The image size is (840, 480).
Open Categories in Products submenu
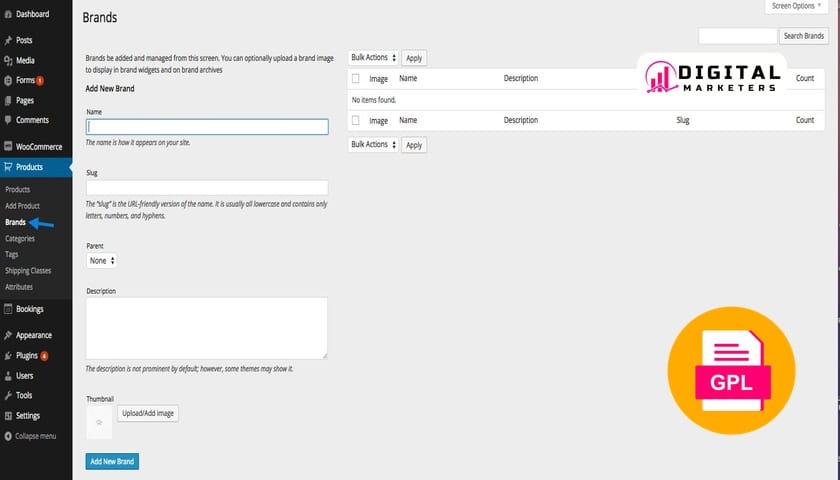pos(20,239)
